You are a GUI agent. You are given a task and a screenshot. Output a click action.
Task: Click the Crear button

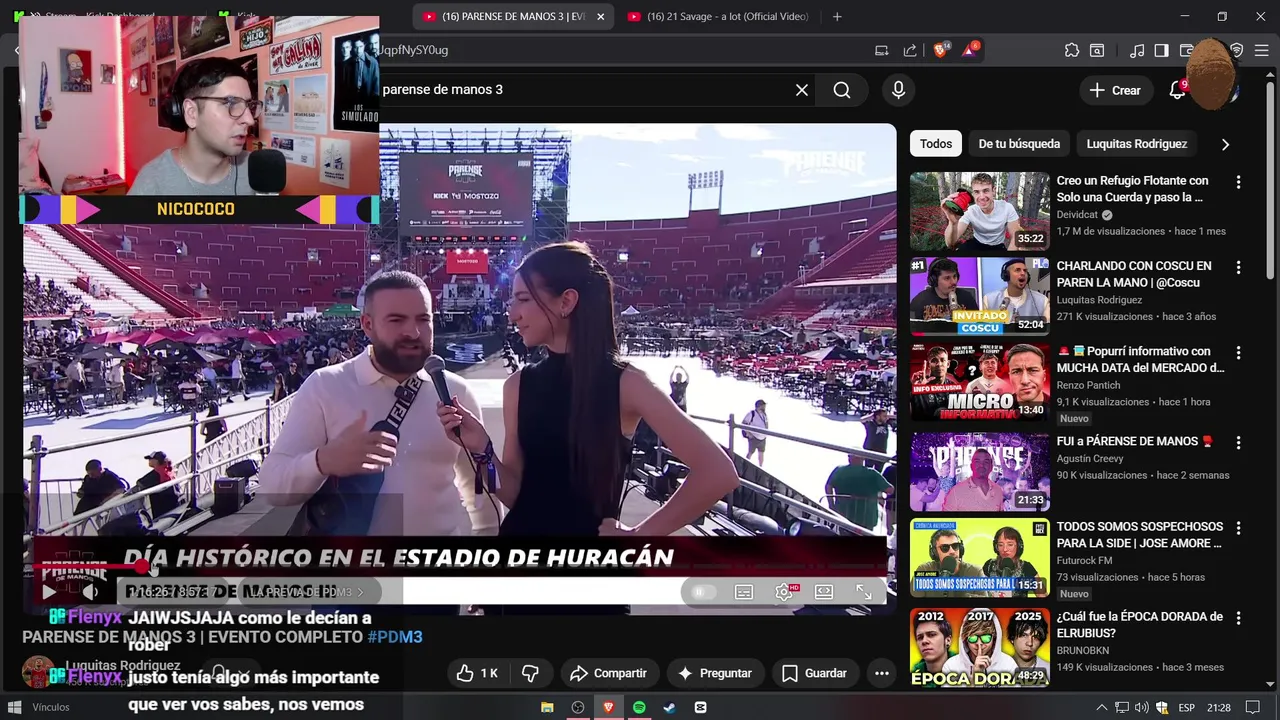[1116, 90]
